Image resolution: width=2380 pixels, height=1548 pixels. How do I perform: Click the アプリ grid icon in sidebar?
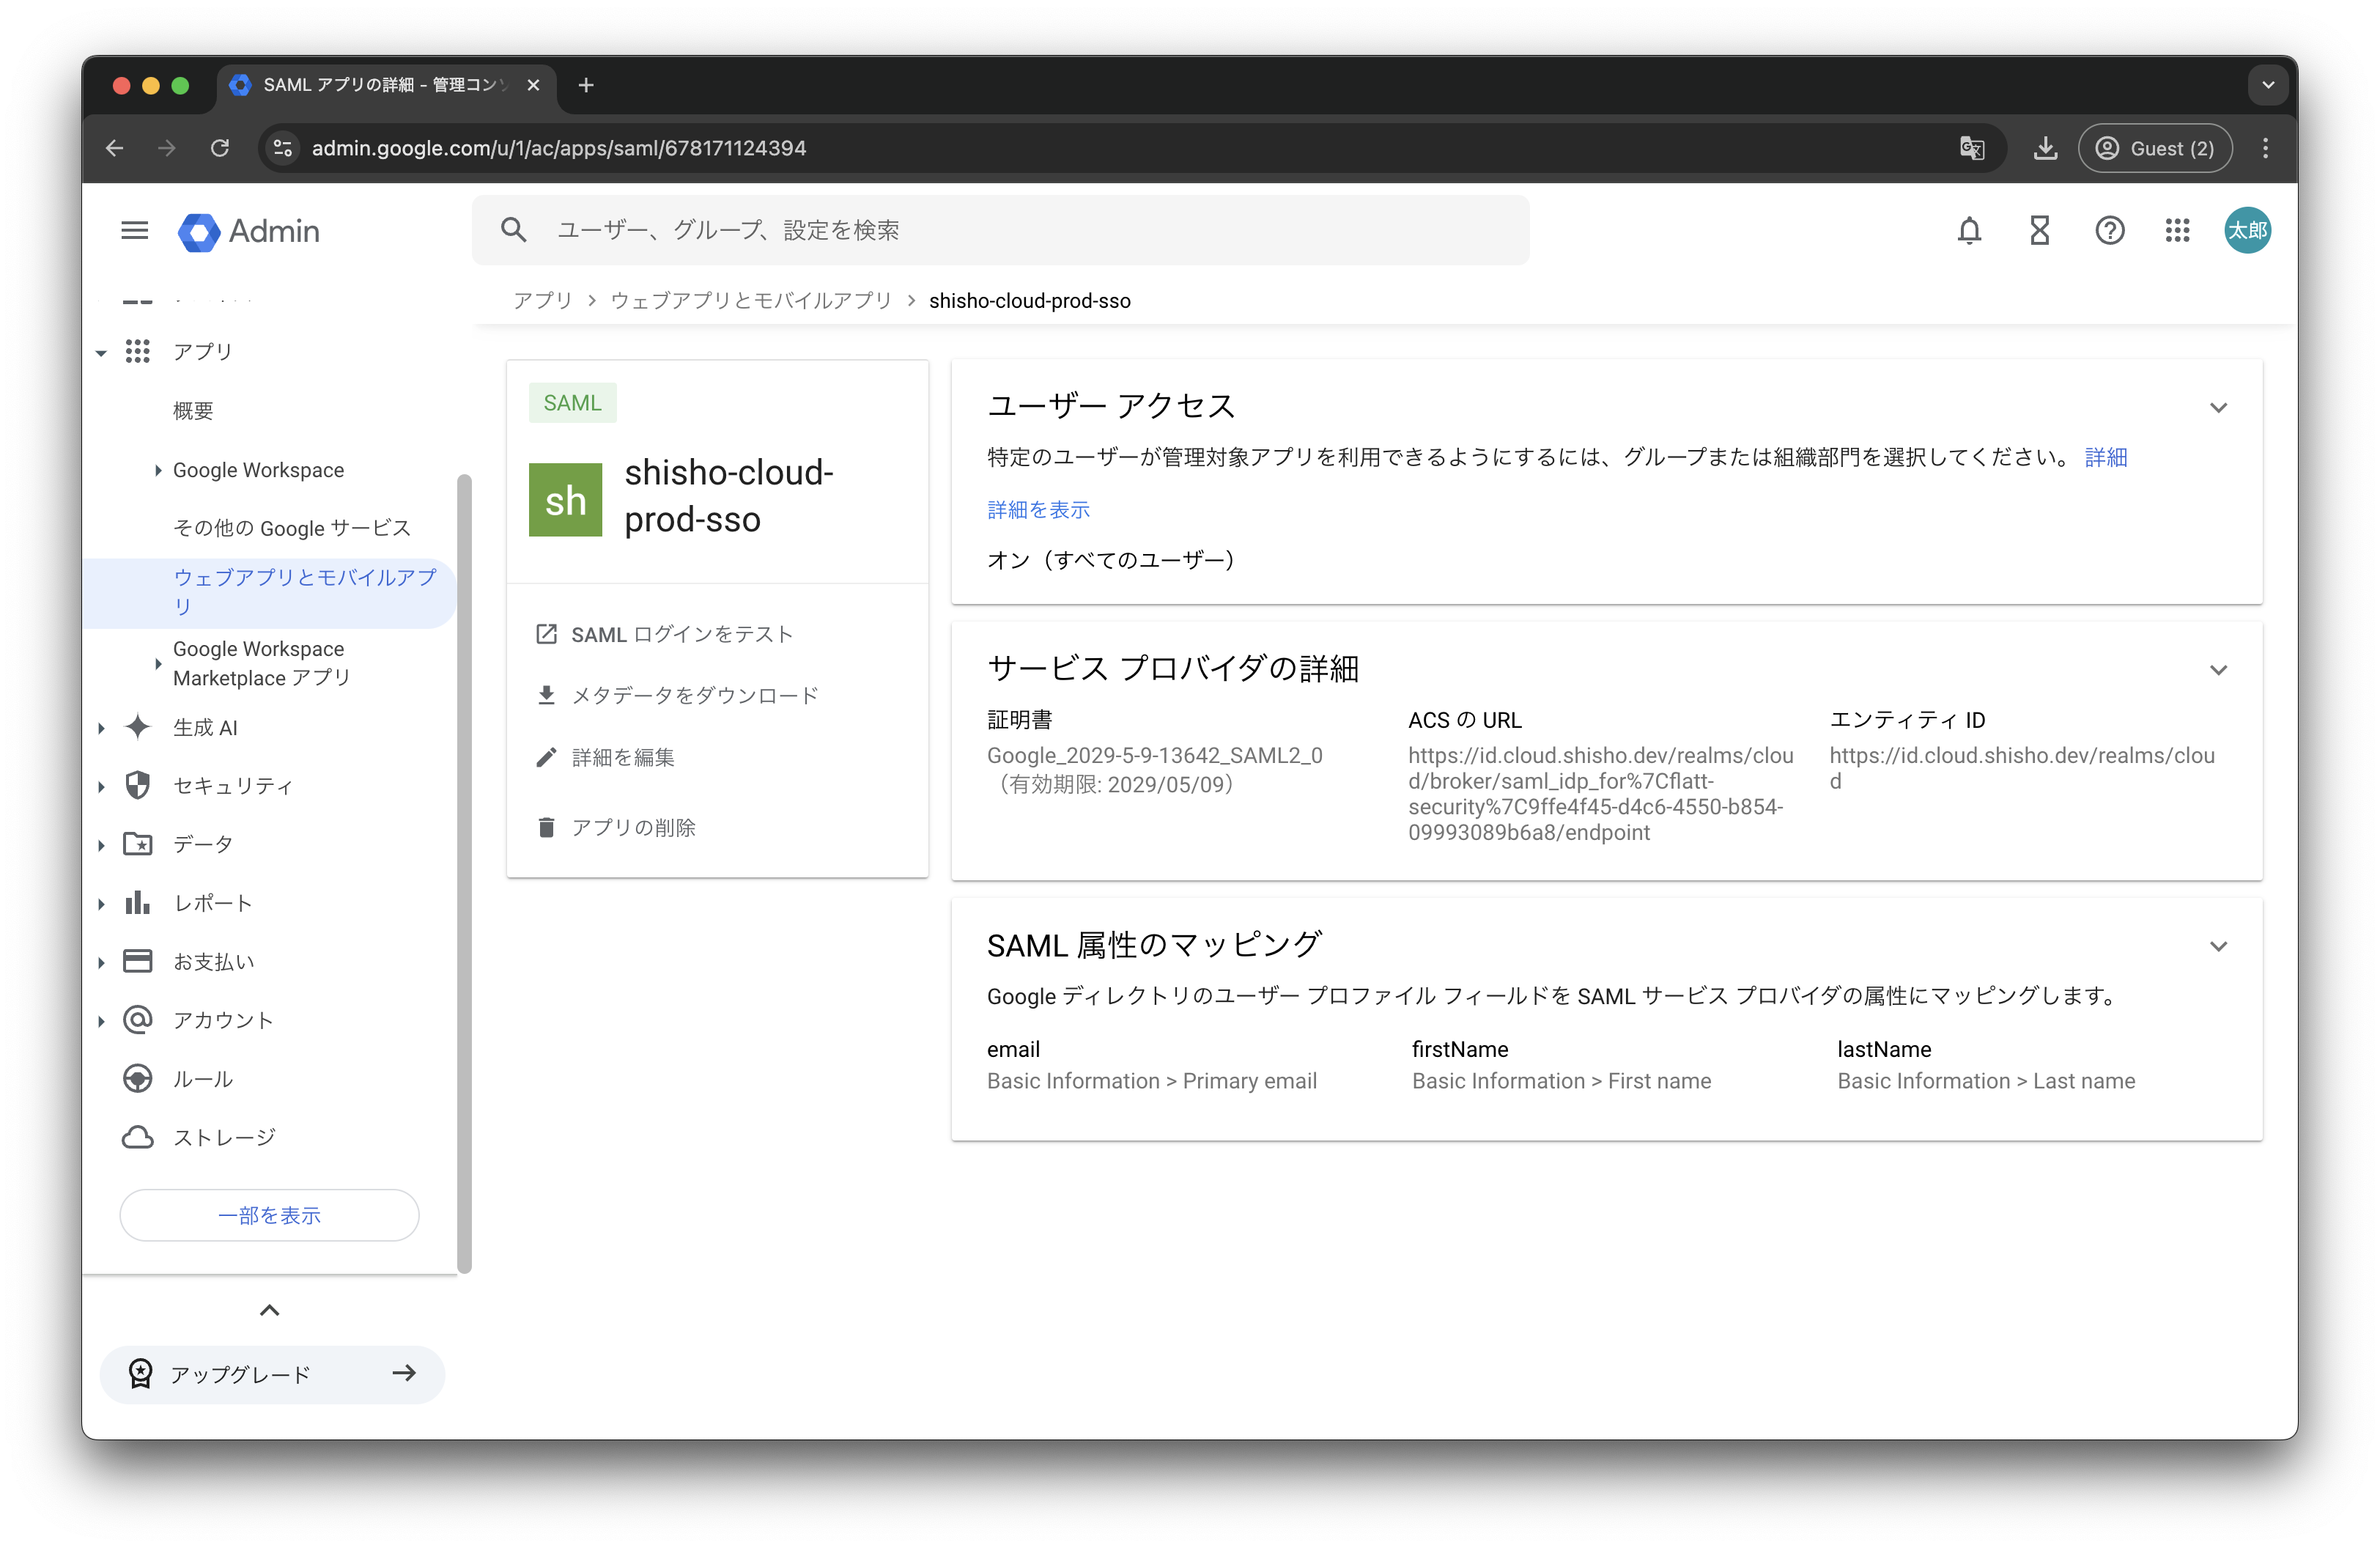(x=137, y=352)
